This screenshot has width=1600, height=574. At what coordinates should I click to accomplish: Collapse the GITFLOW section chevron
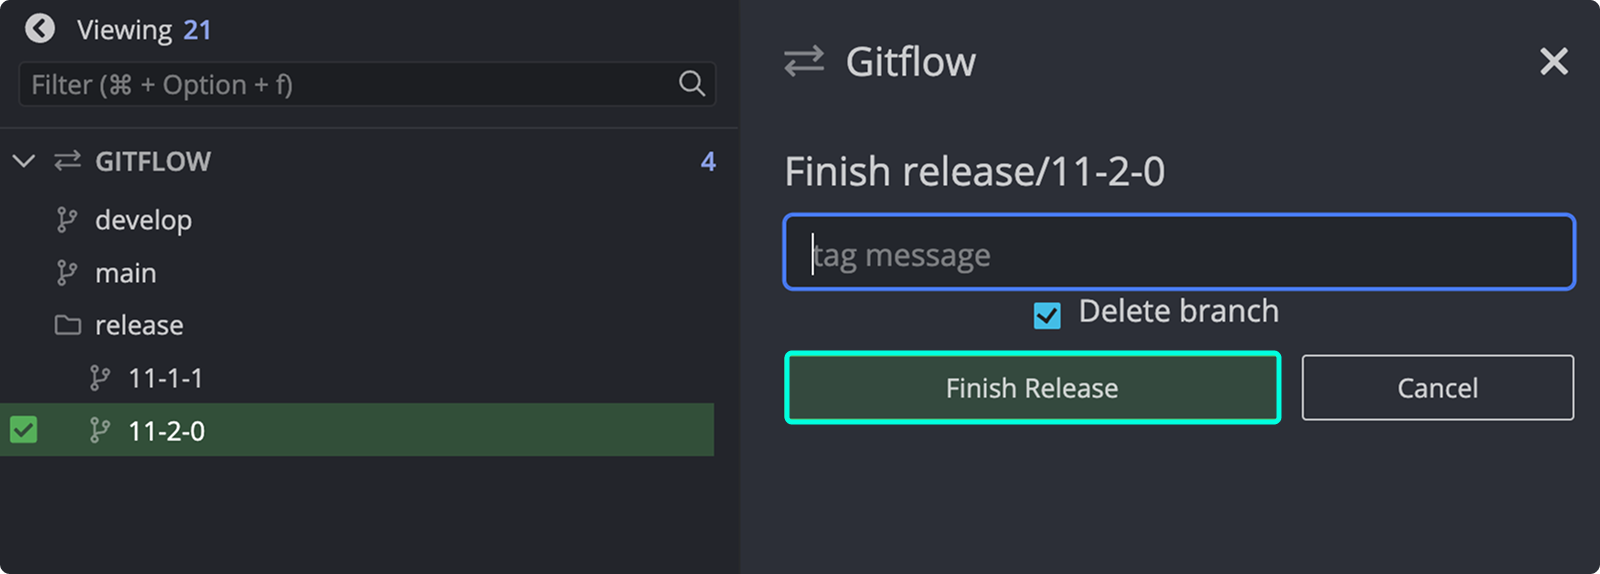(24, 161)
